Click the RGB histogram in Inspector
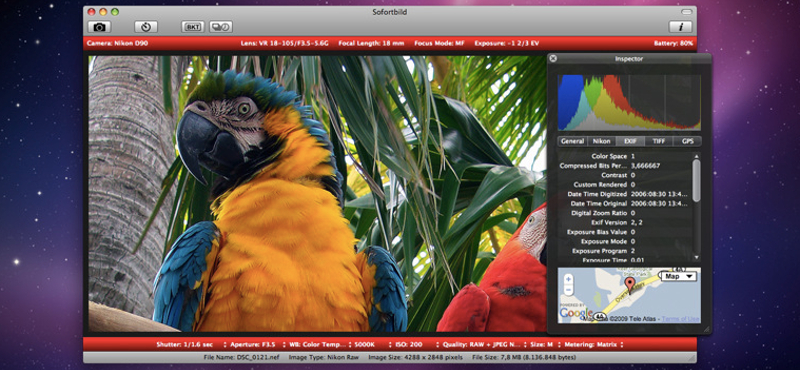 point(629,103)
